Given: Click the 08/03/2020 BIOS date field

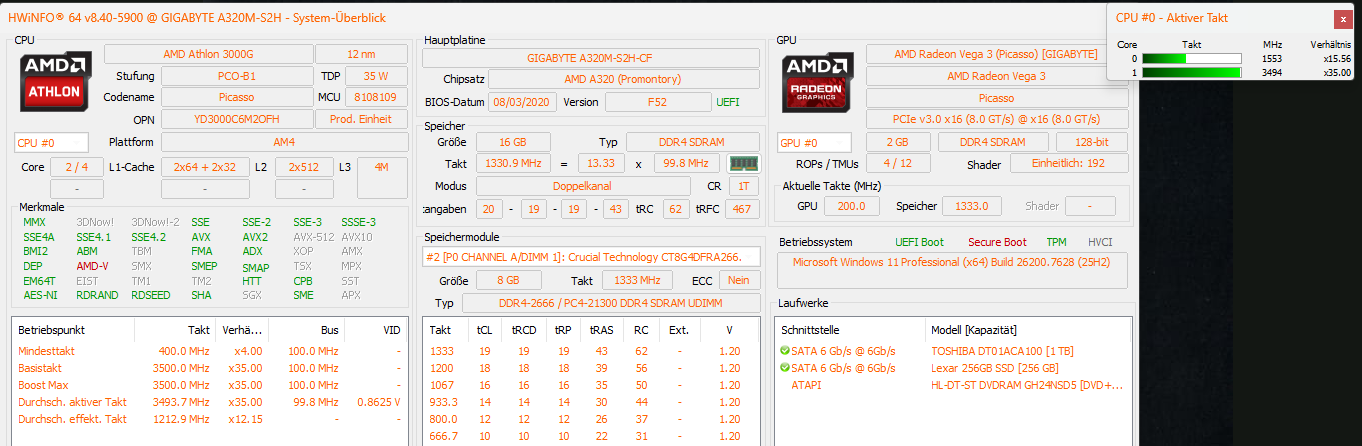Looking at the screenshot, I should (521, 102).
